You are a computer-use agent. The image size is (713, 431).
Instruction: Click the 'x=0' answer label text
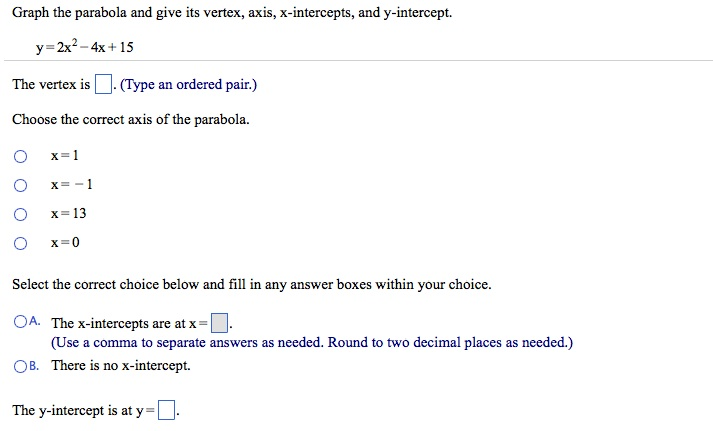(64, 243)
